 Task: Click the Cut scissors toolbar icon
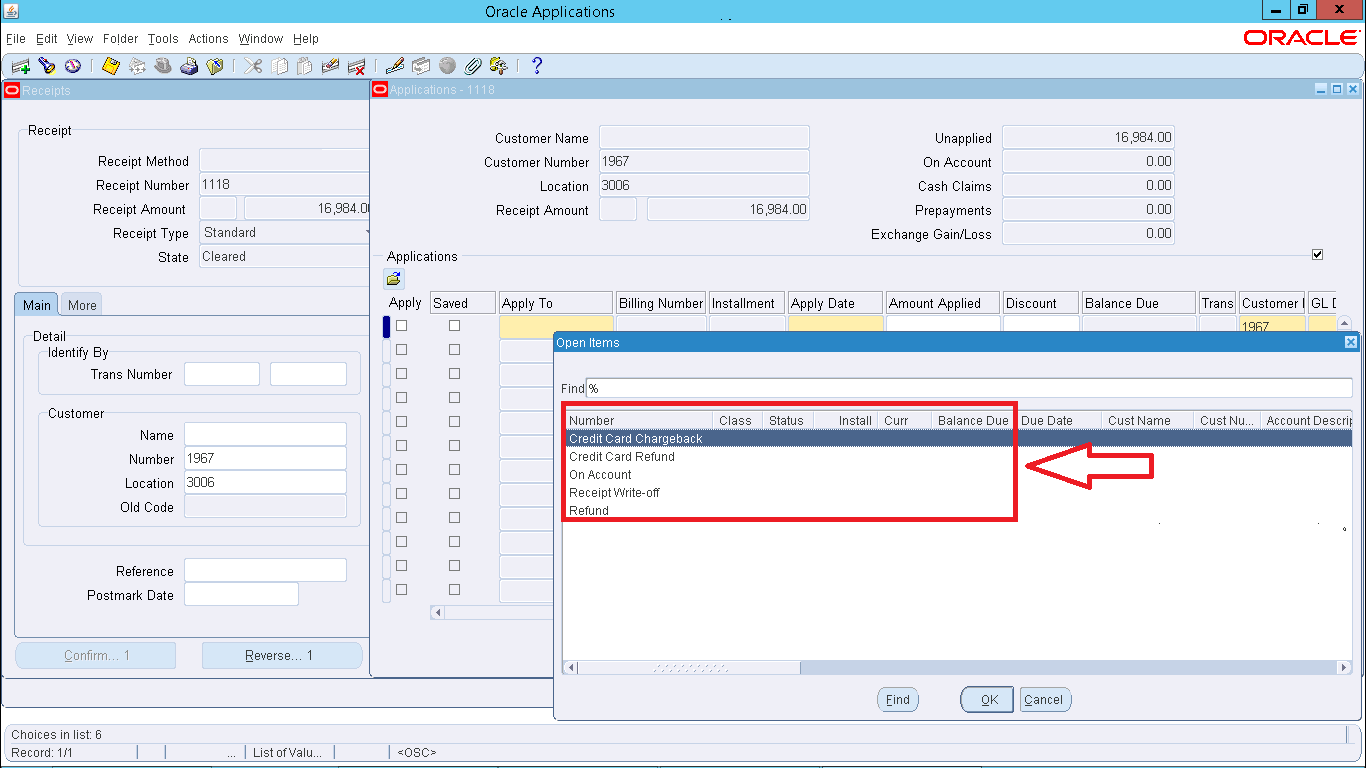[253, 66]
